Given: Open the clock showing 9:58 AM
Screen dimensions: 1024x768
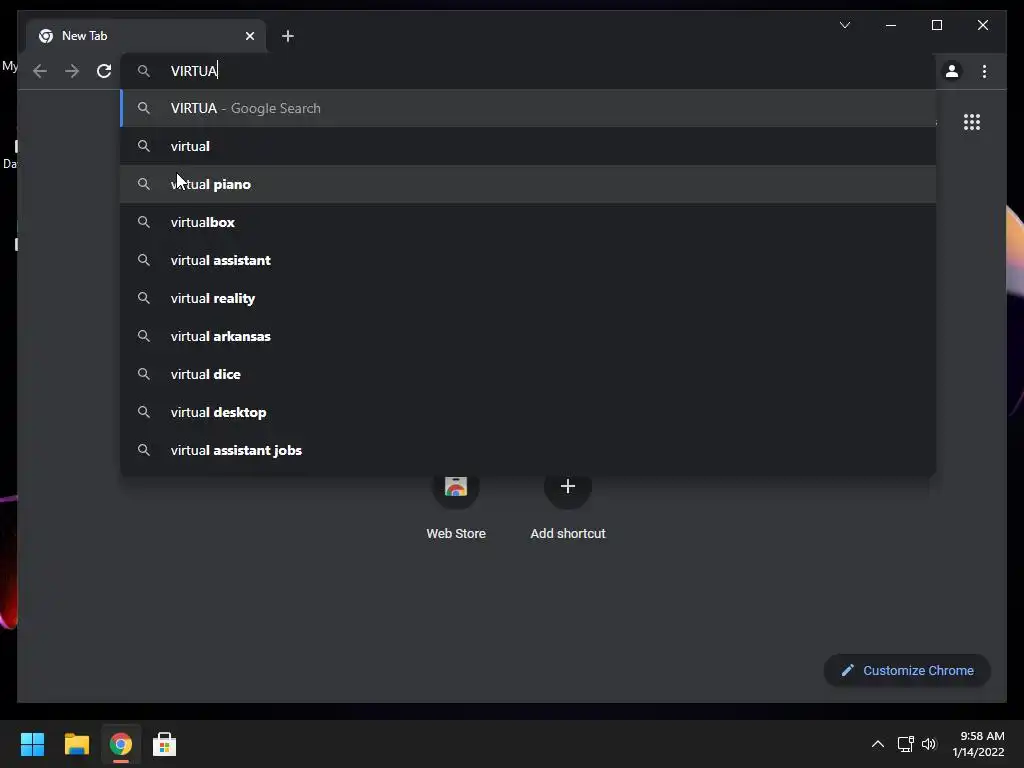Looking at the screenshot, I should coord(978,744).
